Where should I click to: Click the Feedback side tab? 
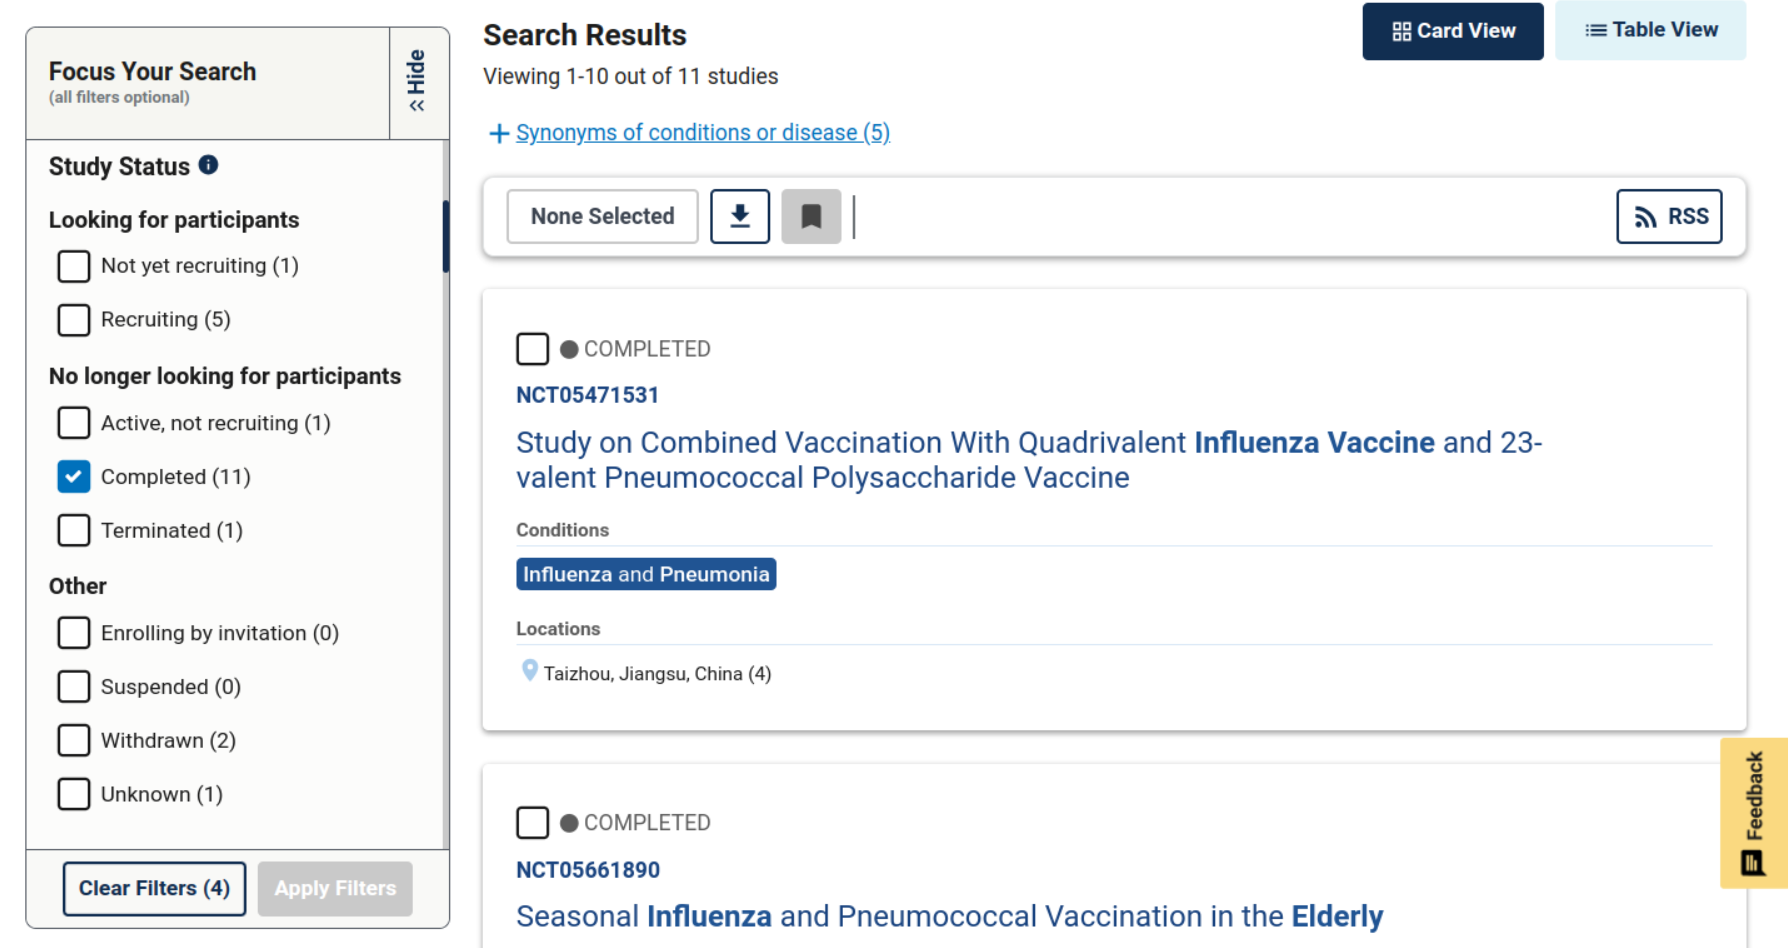1753,812
